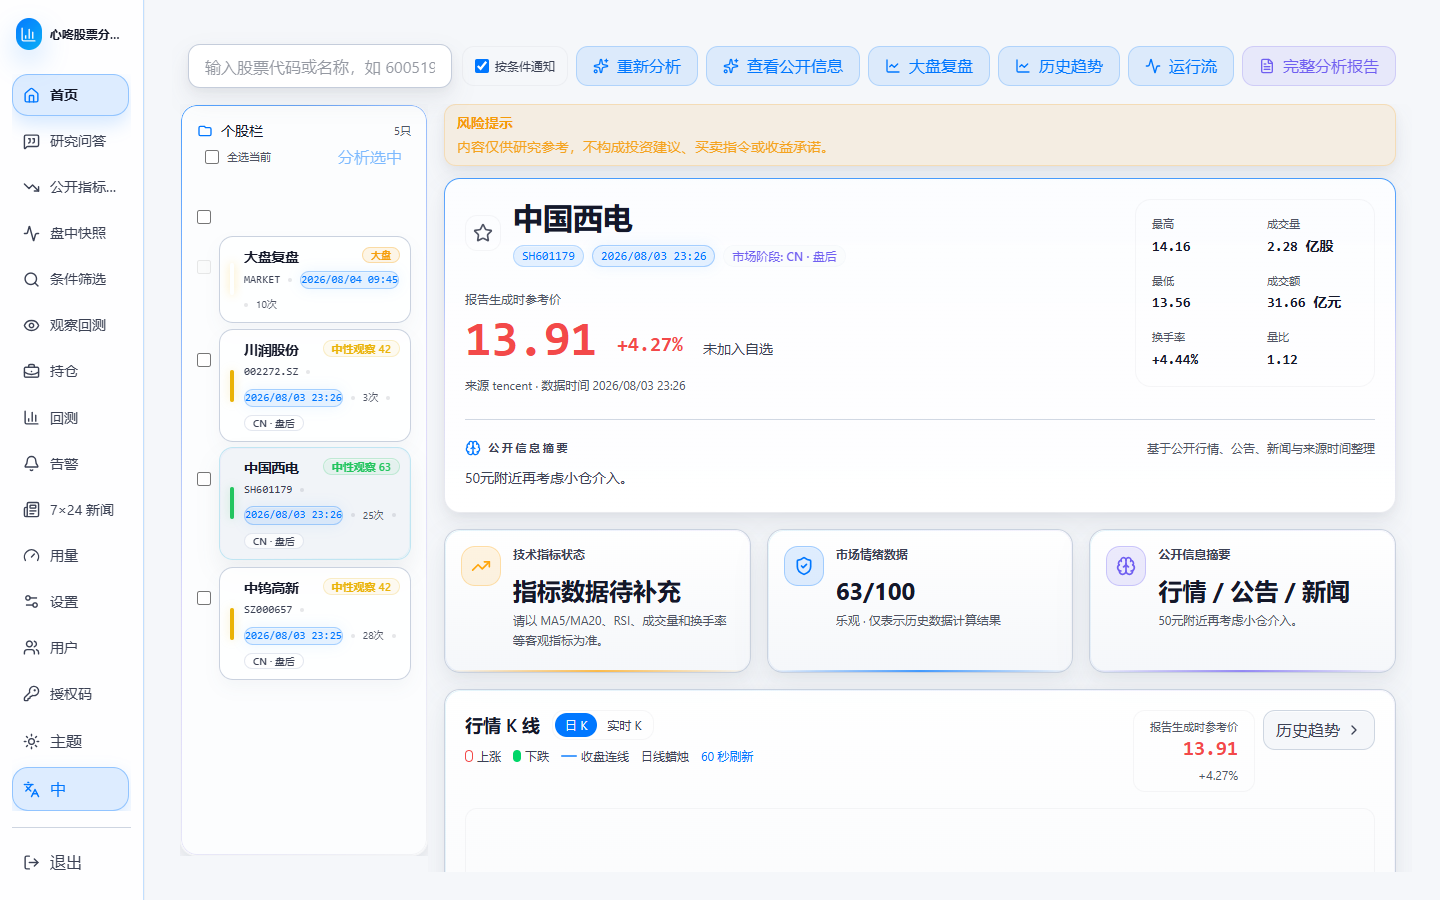Switch to the 日 K tab
Screen dimensions: 1440x900
[576, 725]
